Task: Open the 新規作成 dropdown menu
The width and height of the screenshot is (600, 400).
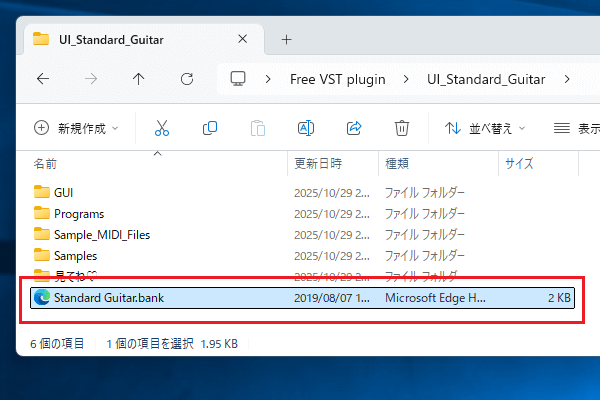Action: pyautogui.click(x=76, y=128)
